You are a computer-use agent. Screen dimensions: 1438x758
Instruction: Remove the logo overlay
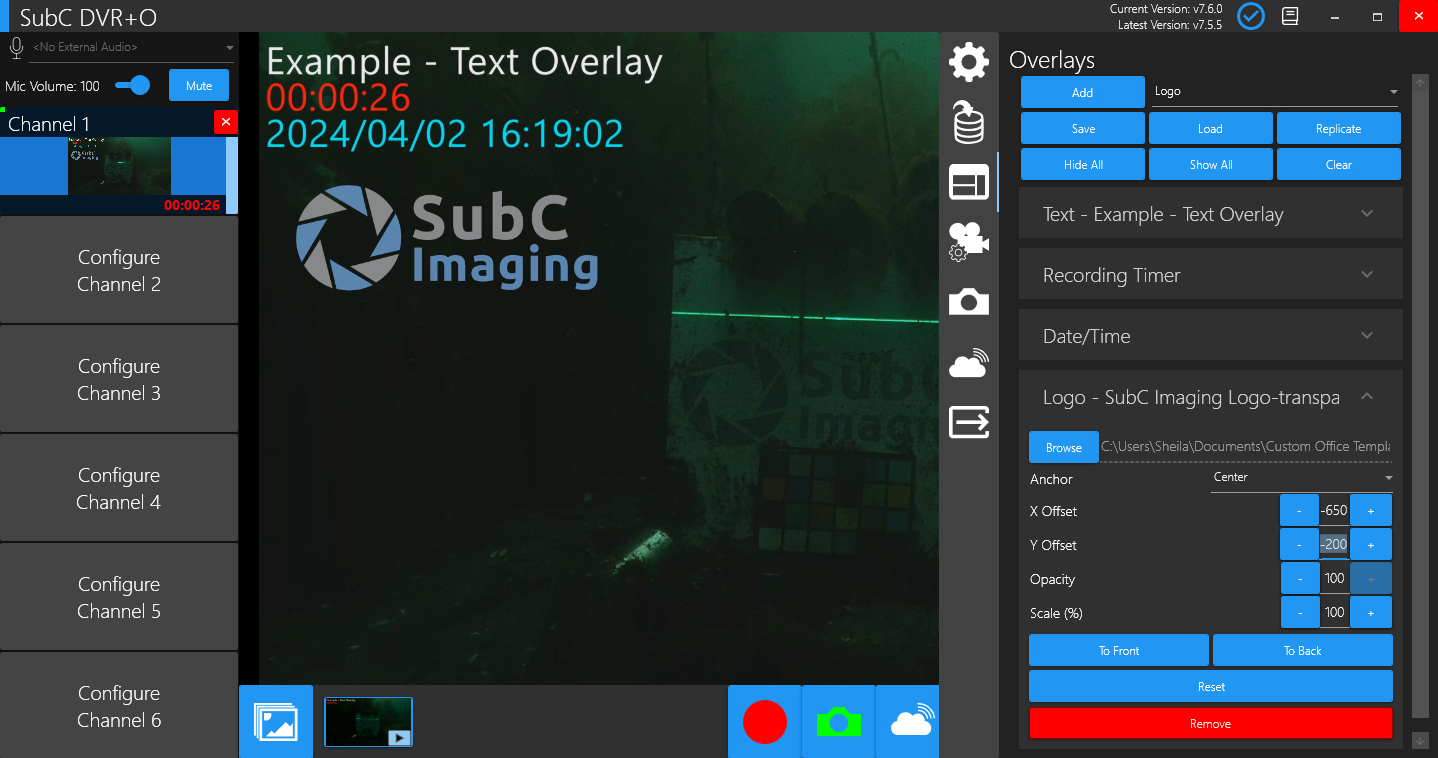pos(1210,723)
